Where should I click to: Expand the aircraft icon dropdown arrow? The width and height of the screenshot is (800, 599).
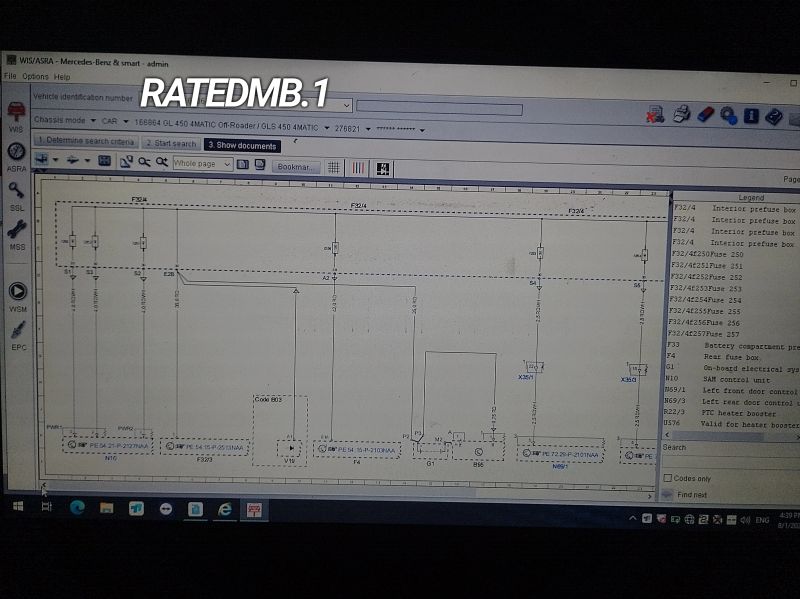click(87, 161)
